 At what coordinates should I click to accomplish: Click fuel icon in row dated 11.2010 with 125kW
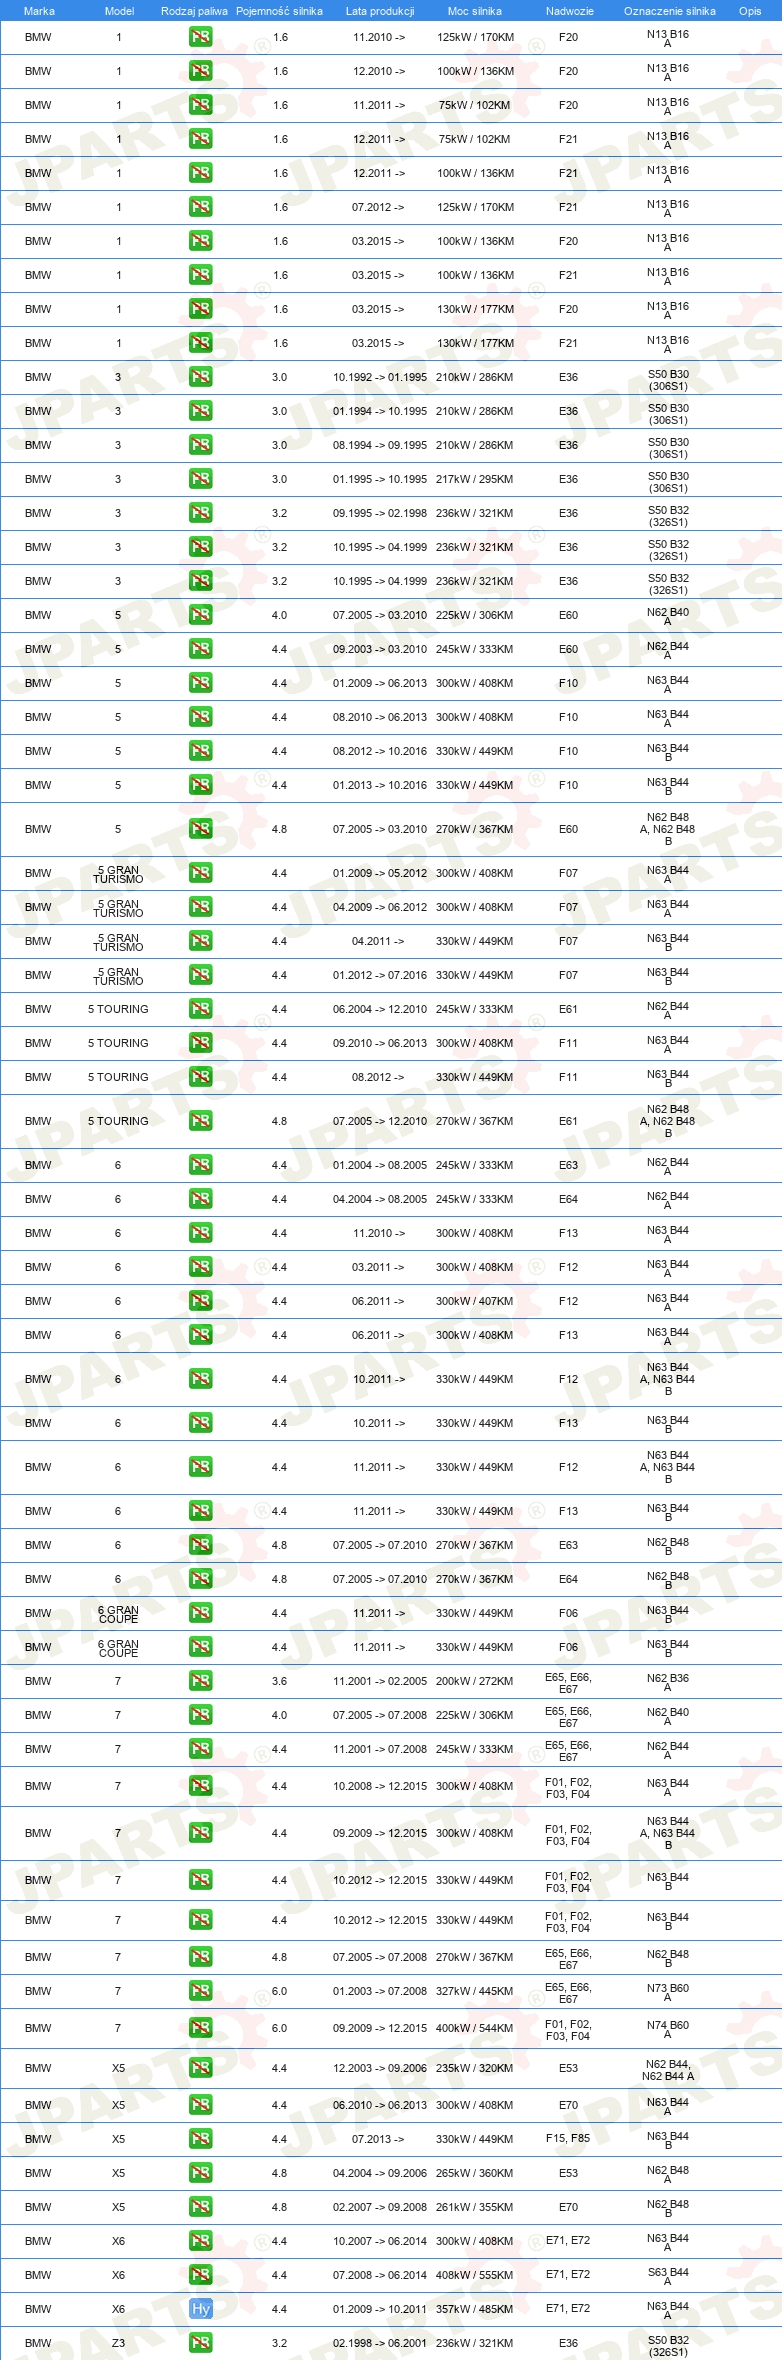coord(201,37)
